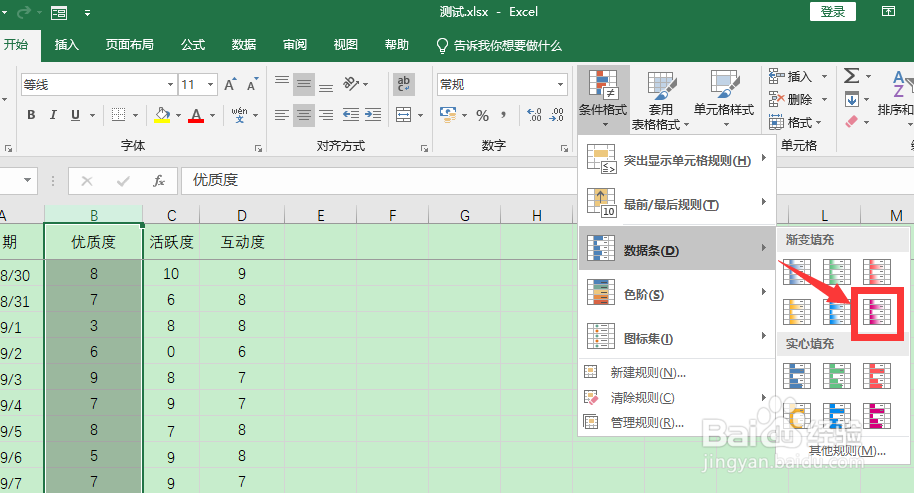Click the Clear eraser icon
This screenshot has width=914, height=493.
click(x=852, y=122)
